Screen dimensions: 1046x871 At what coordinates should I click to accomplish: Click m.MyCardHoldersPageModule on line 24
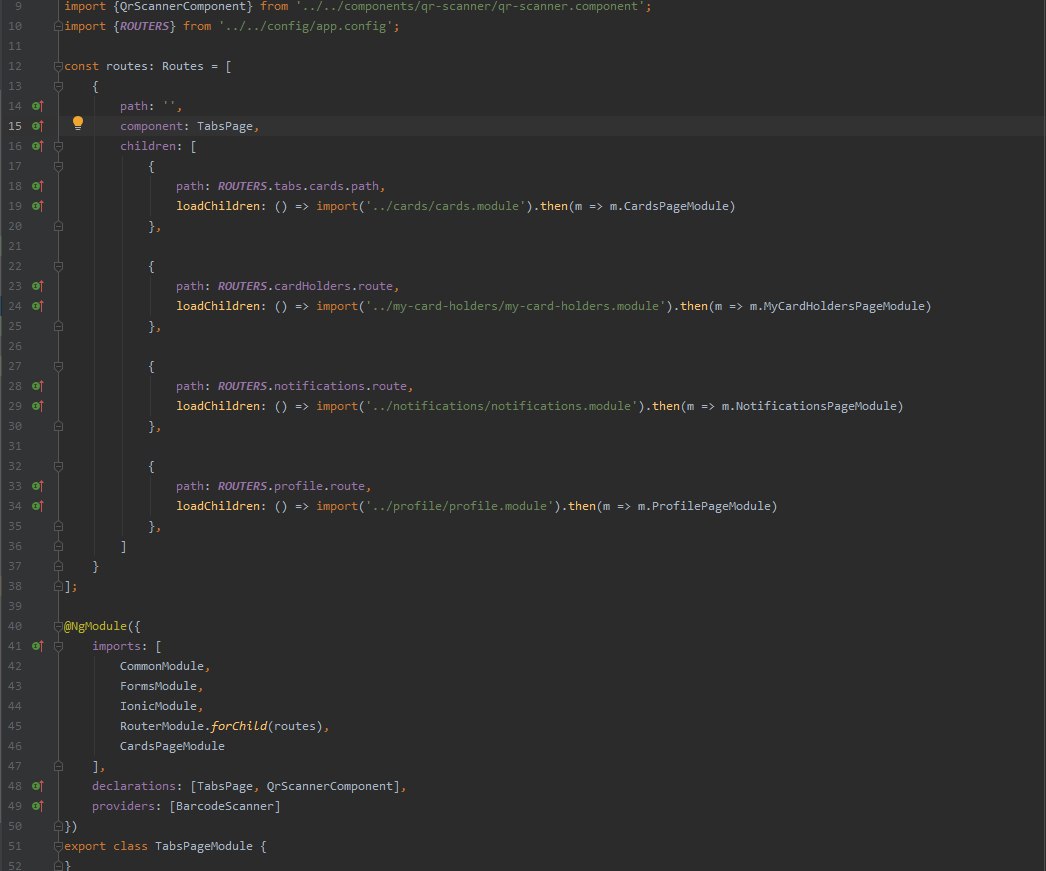coord(837,306)
